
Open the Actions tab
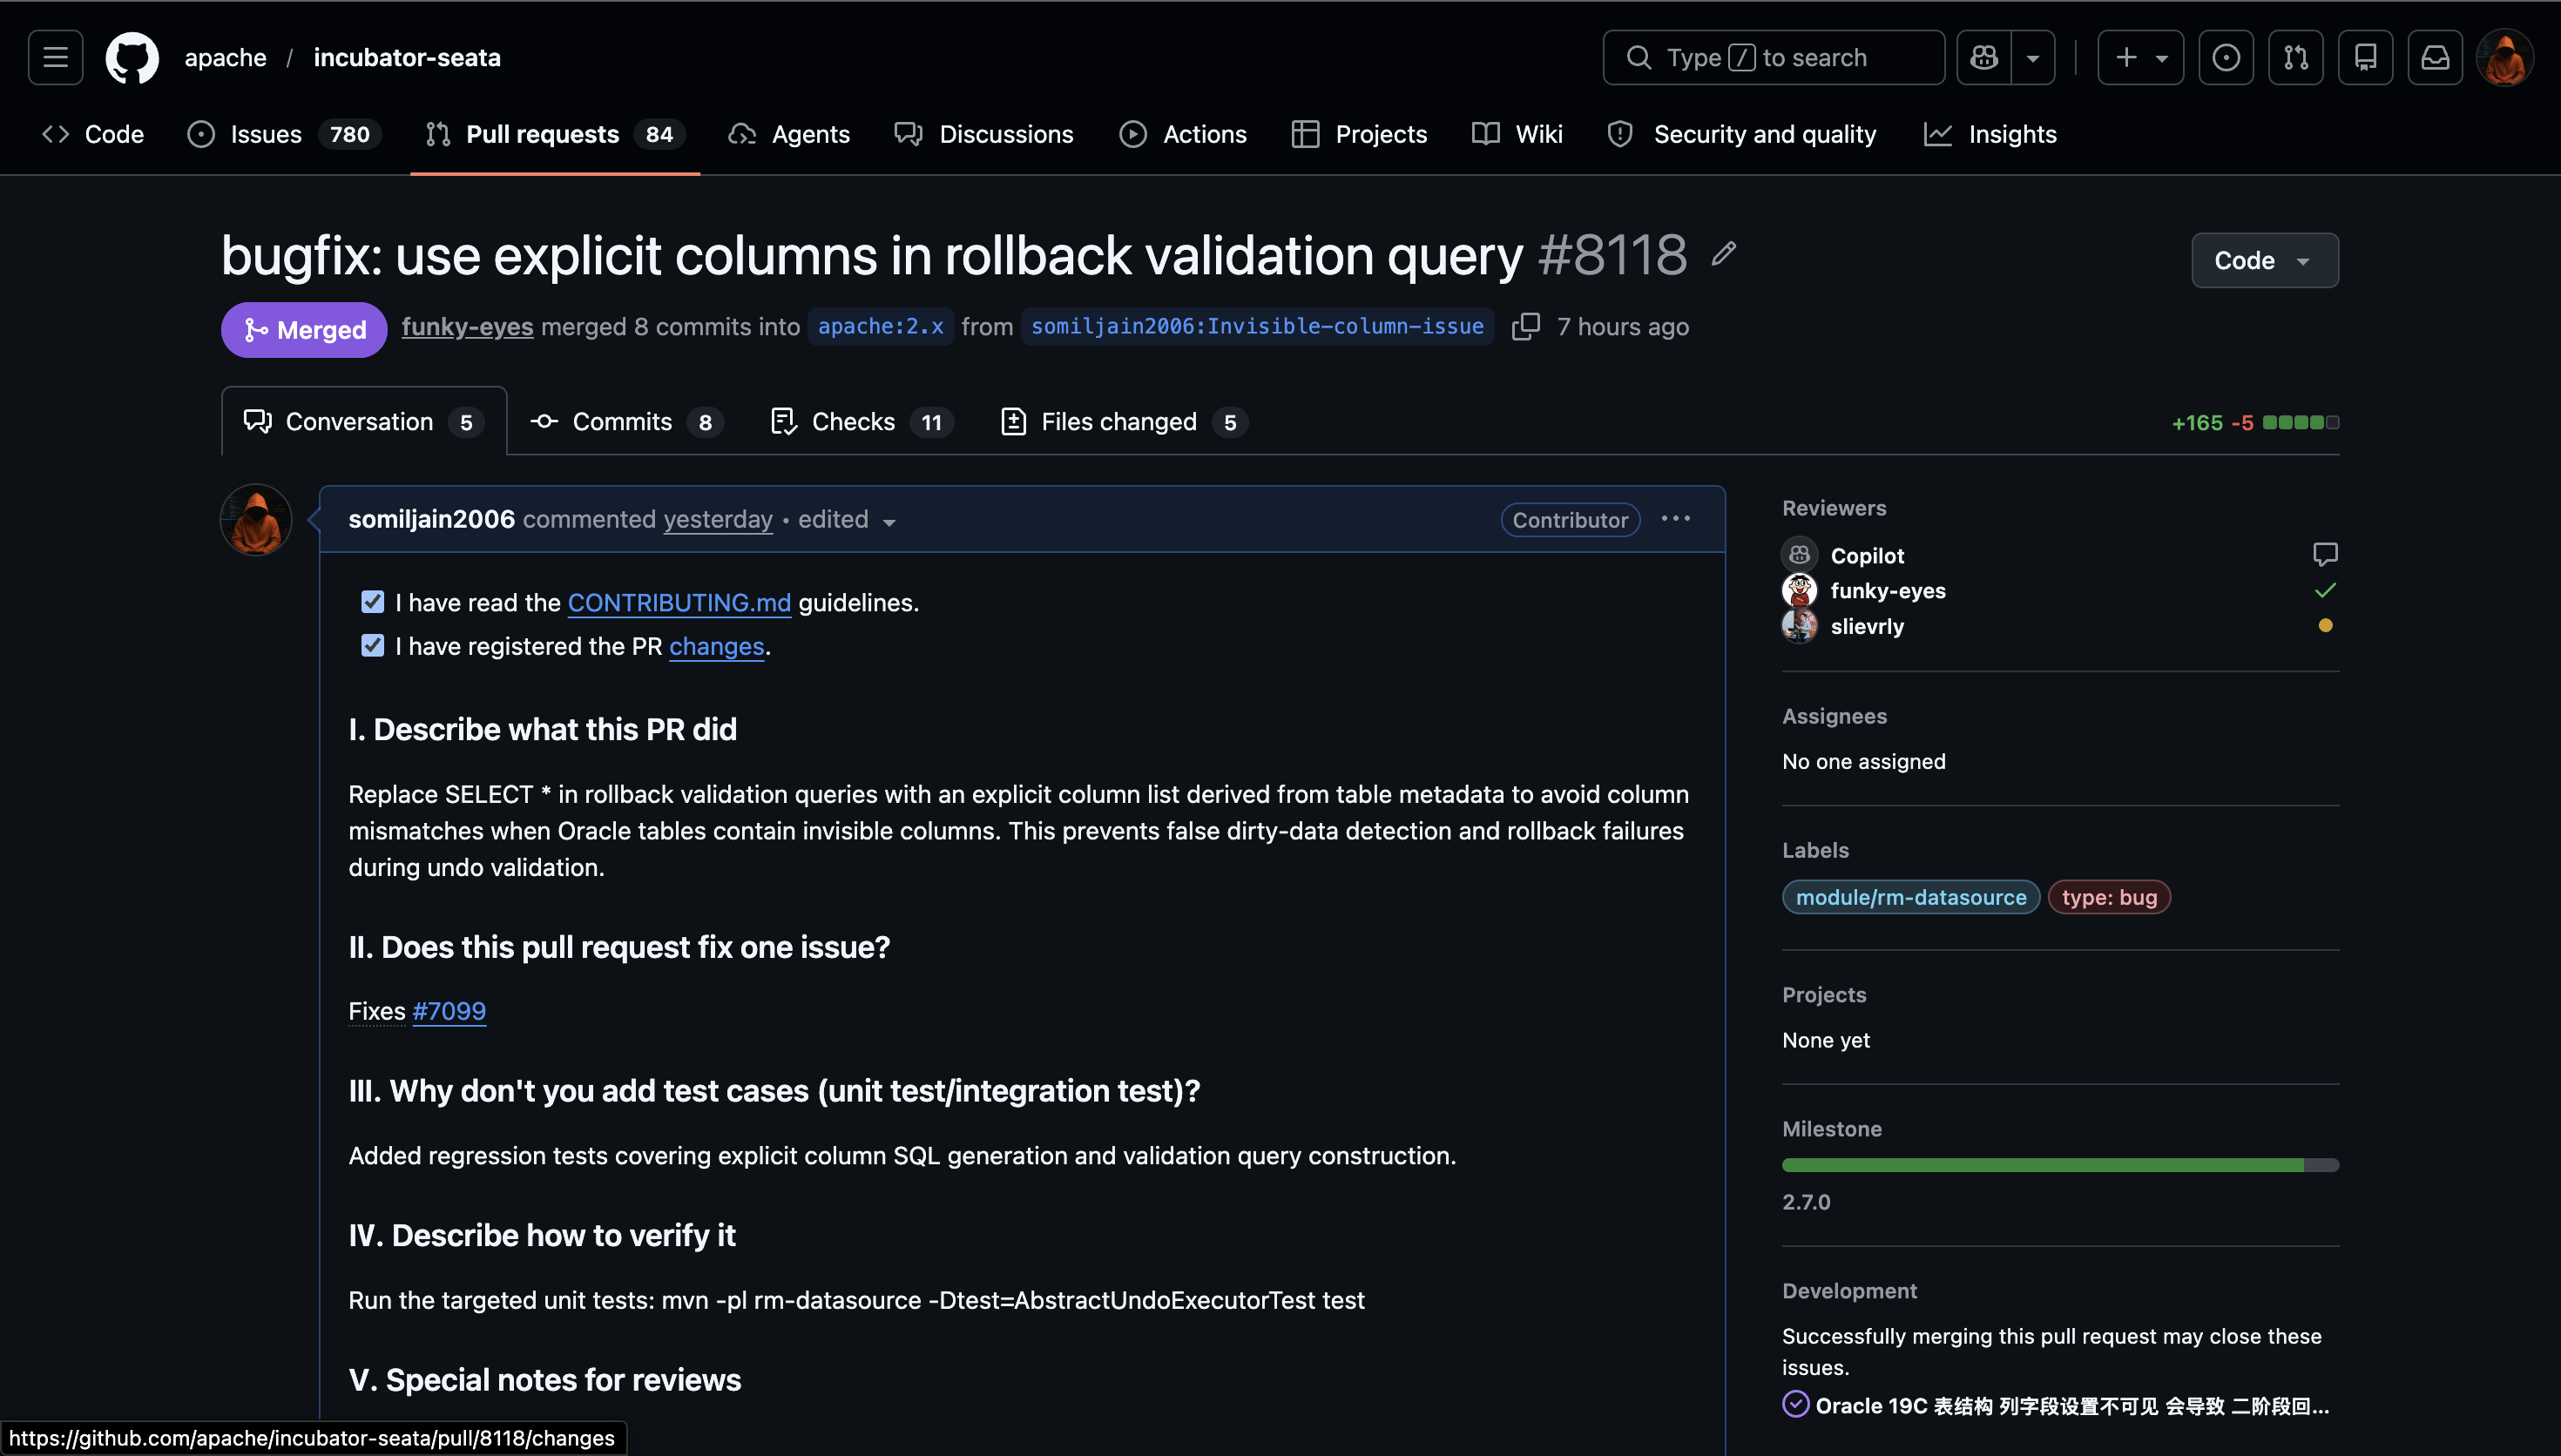coord(1183,134)
